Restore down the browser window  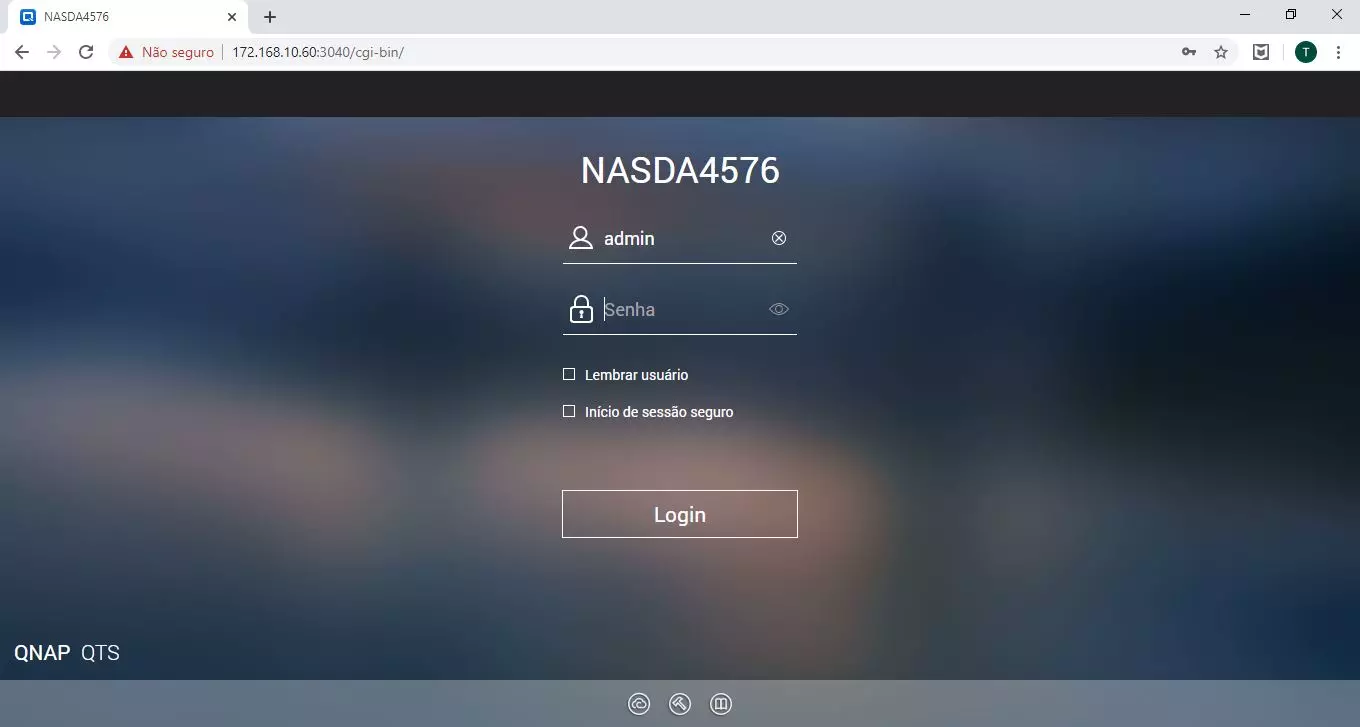[1291, 15]
